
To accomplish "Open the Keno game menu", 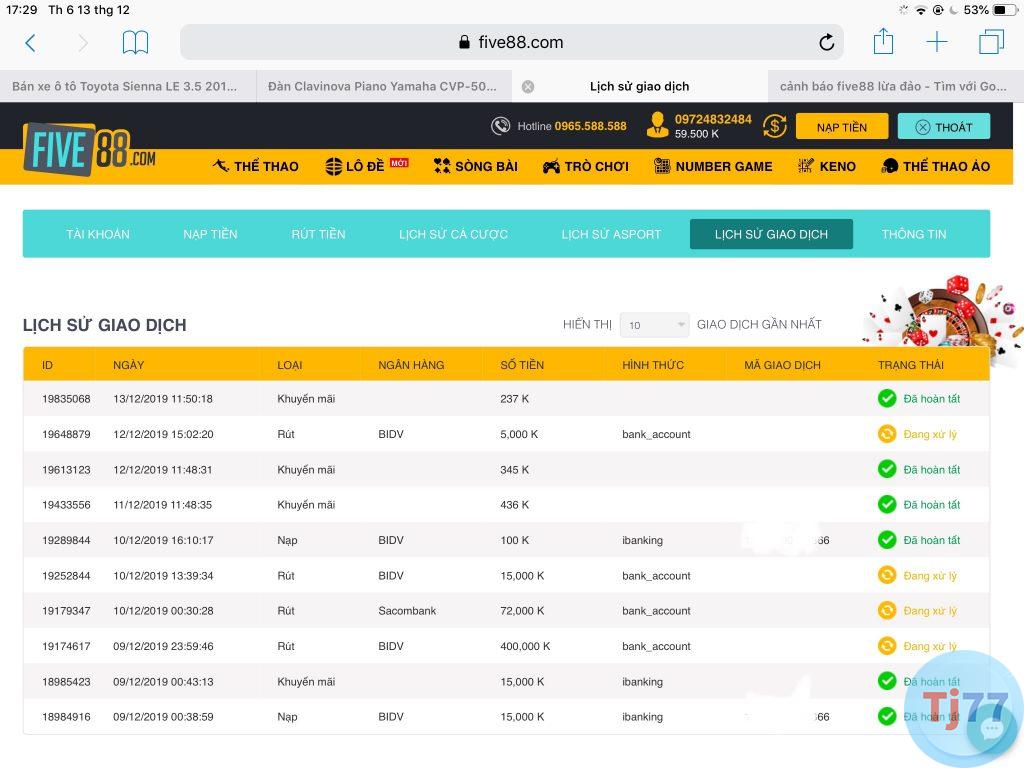I will point(826,167).
